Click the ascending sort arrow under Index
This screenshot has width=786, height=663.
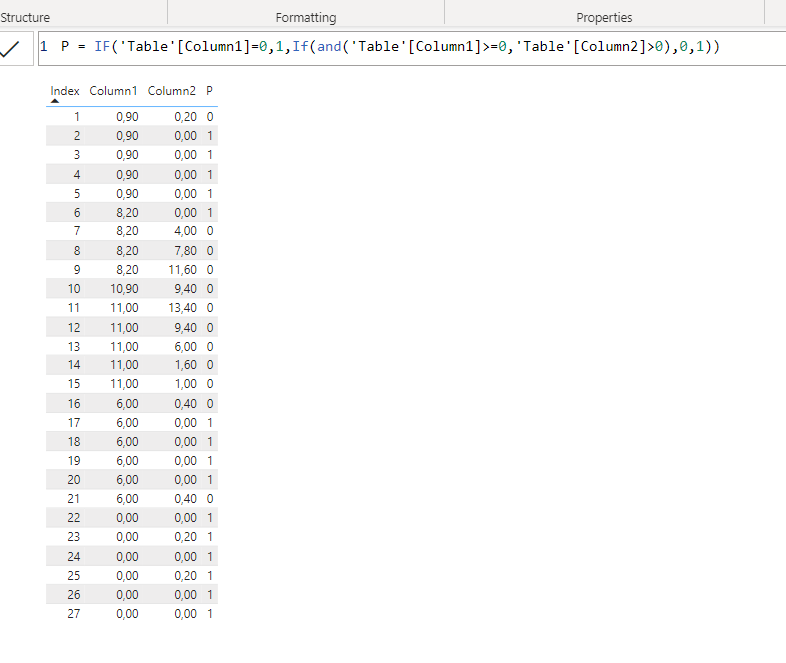(x=55, y=101)
